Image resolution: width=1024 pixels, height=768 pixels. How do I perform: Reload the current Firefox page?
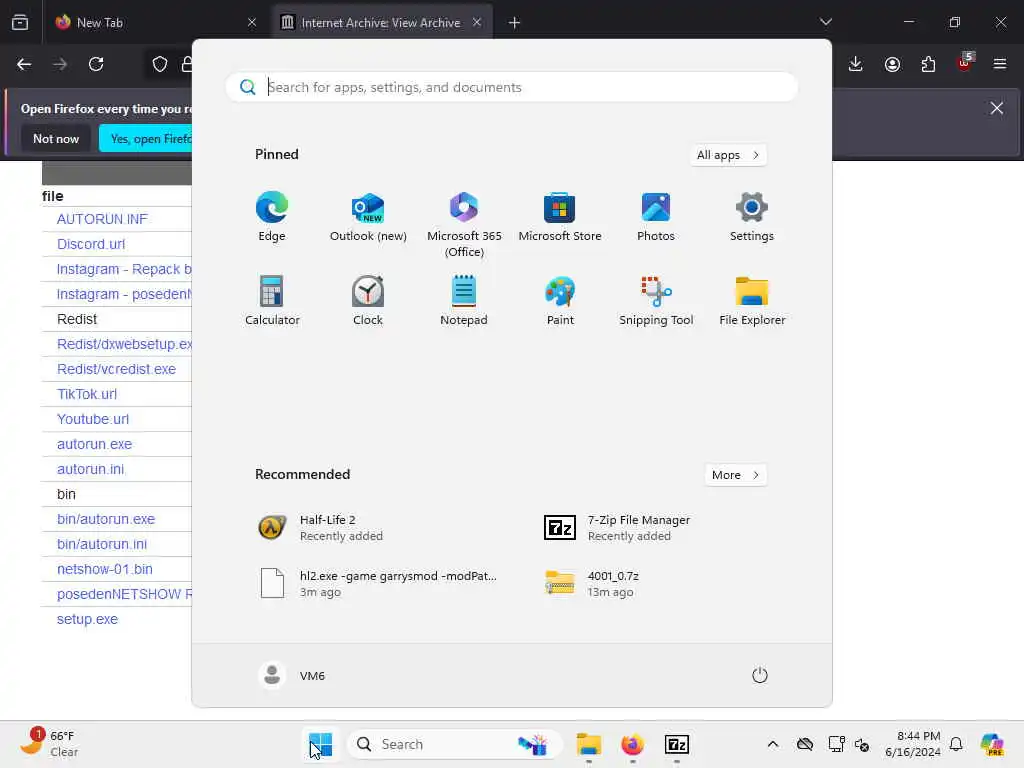[x=96, y=64]
